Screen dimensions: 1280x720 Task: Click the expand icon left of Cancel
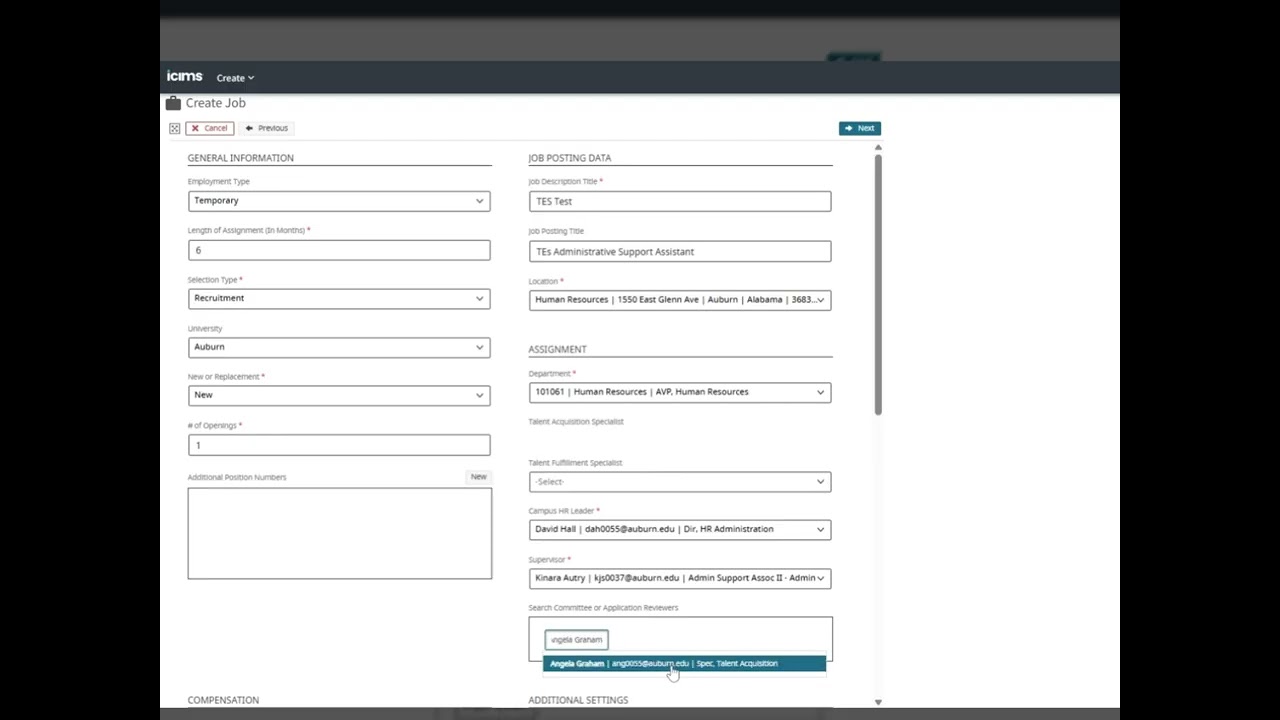[175, 128]
